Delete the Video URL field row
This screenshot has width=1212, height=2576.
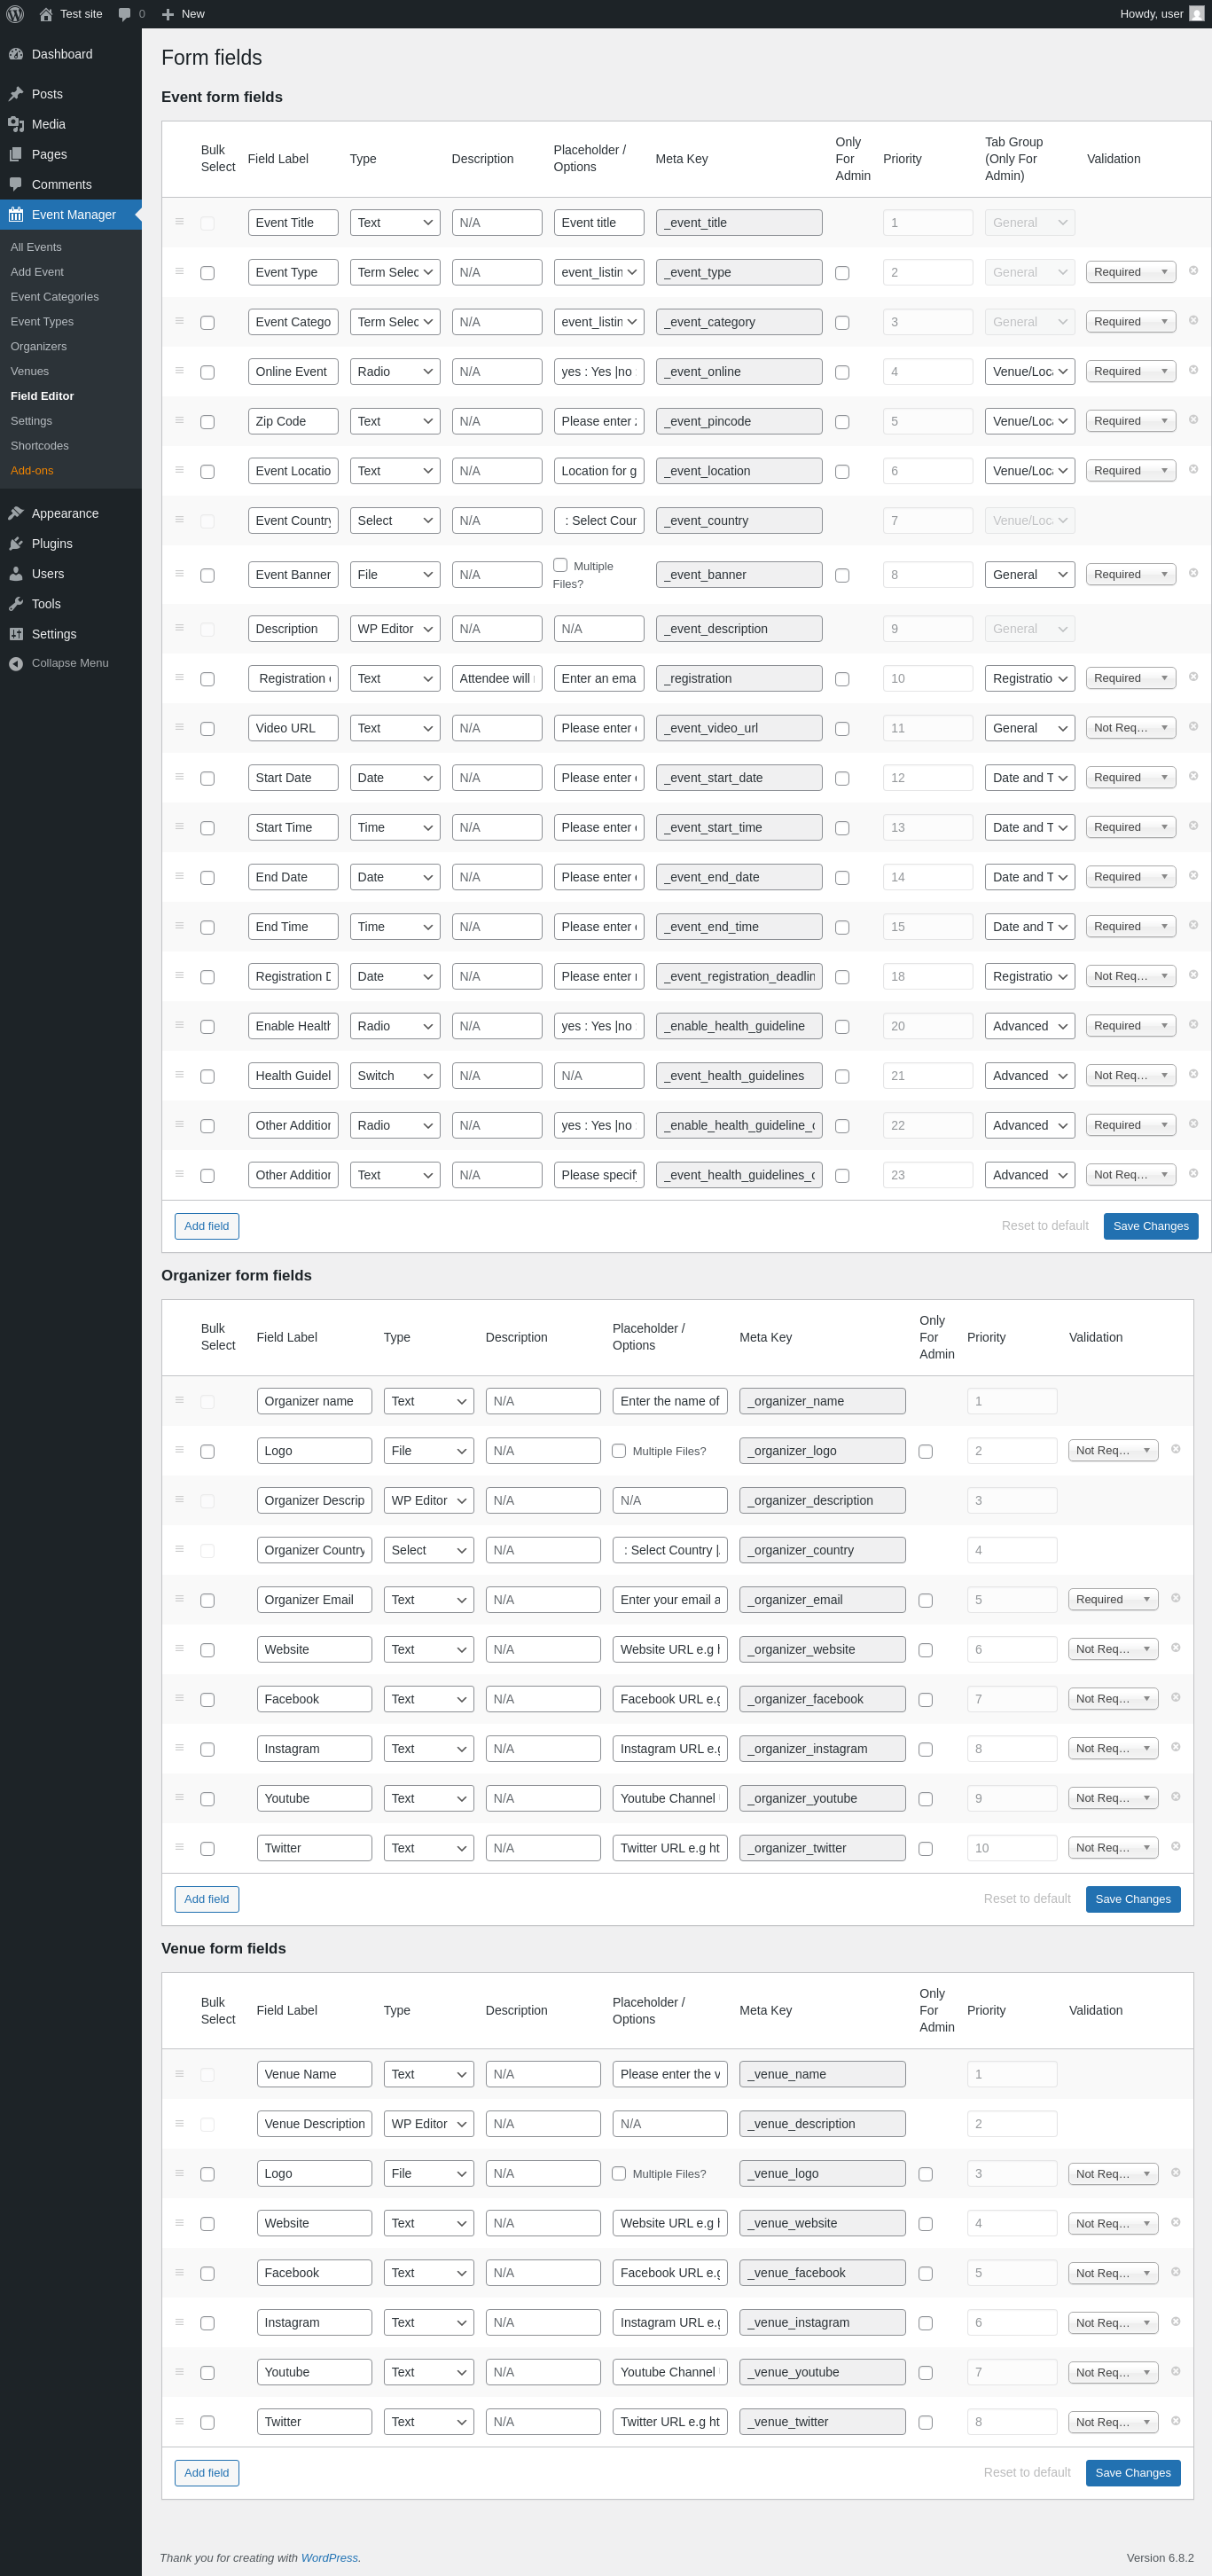(1193, 727)
